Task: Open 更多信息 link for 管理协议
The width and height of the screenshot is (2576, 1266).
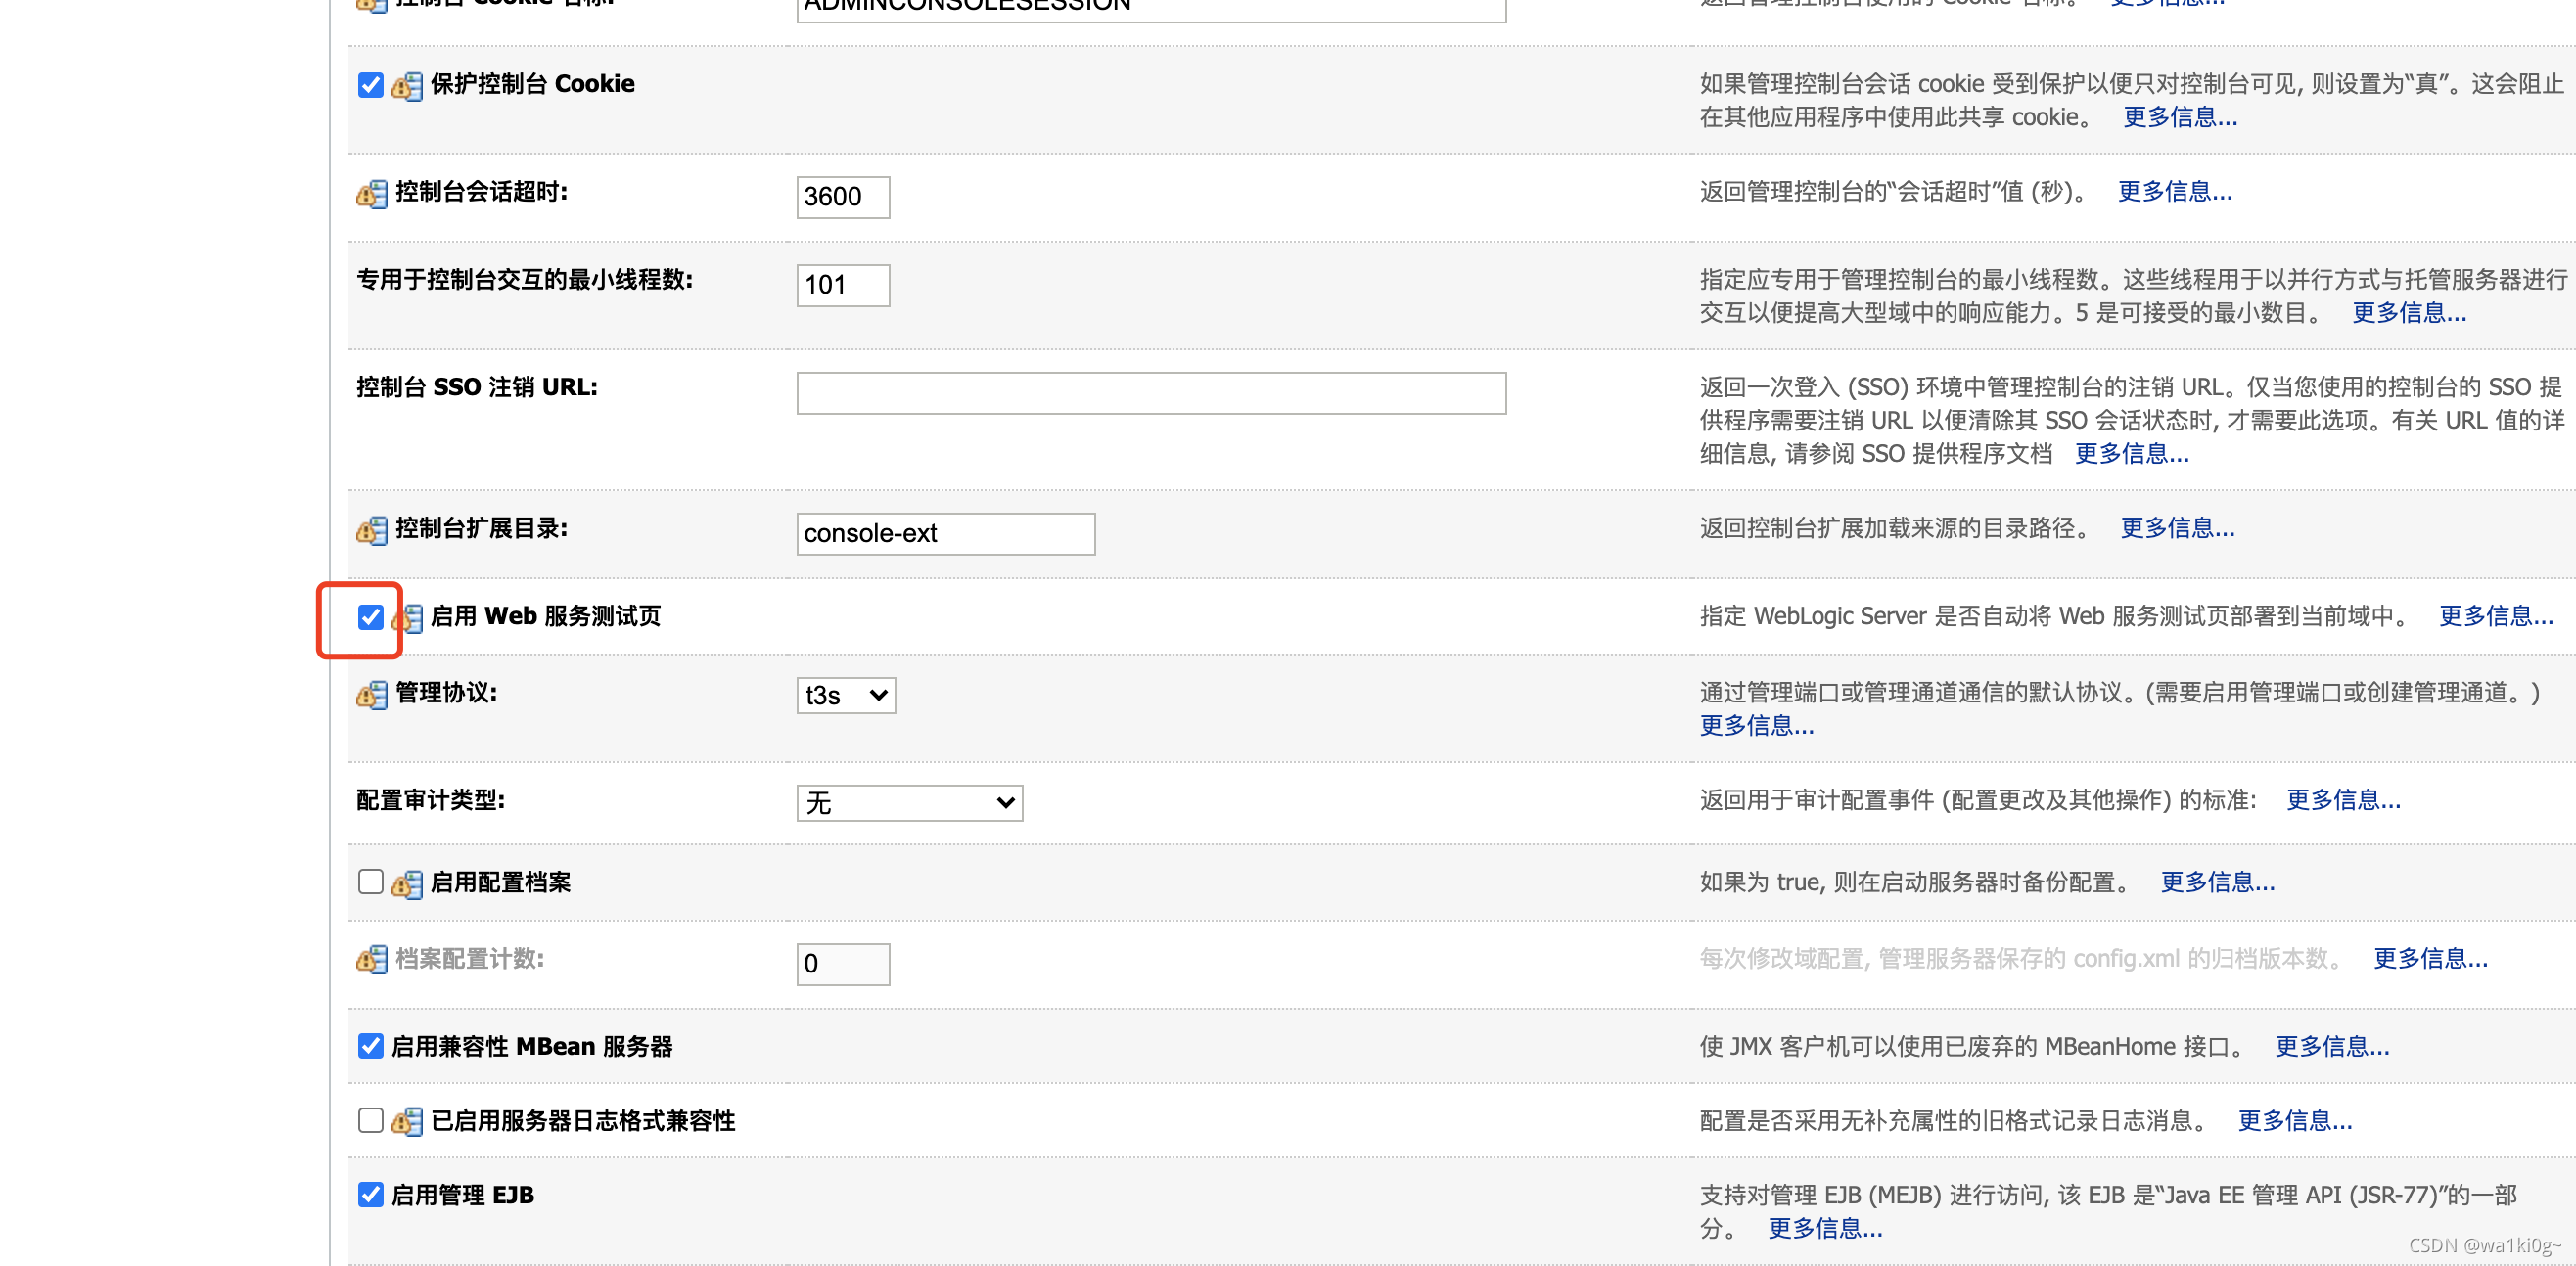Action: tap(1757, 726)
